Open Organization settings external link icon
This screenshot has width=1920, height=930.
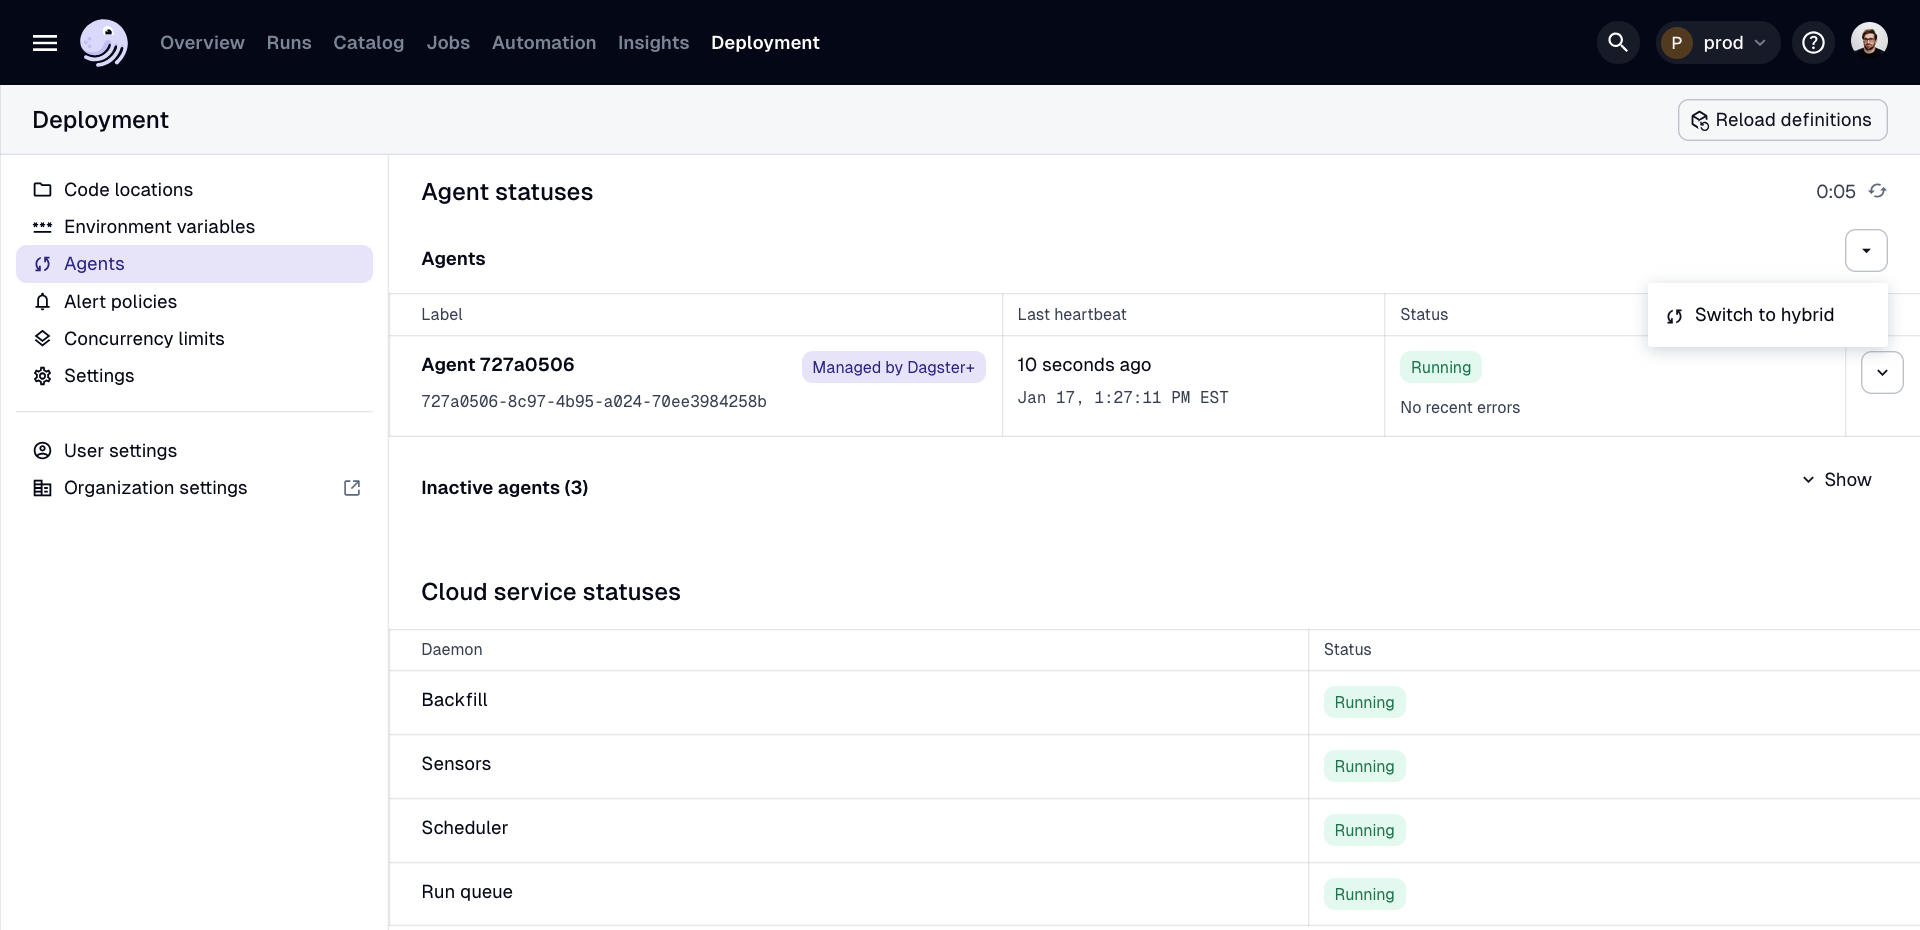(352, 488)
